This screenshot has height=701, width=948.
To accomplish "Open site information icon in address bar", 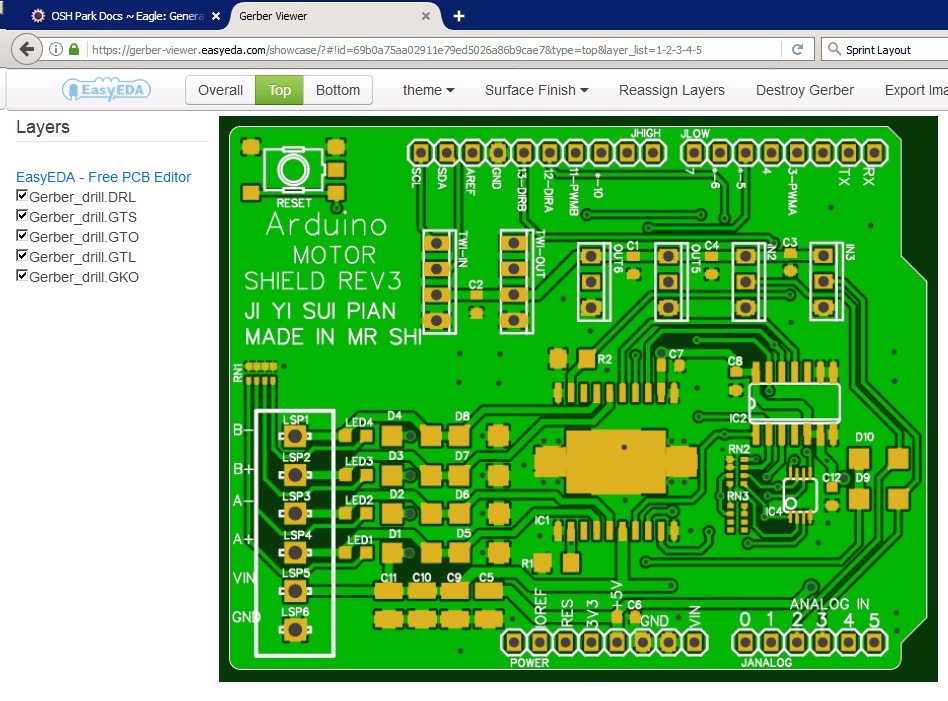I will [56, 50].
